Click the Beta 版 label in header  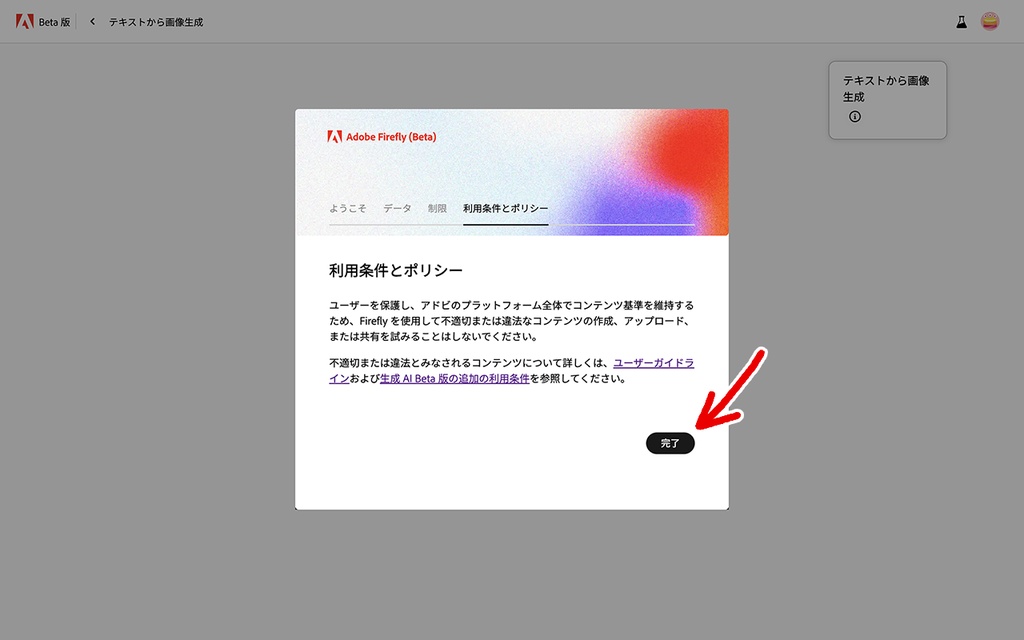click(54, 22)
